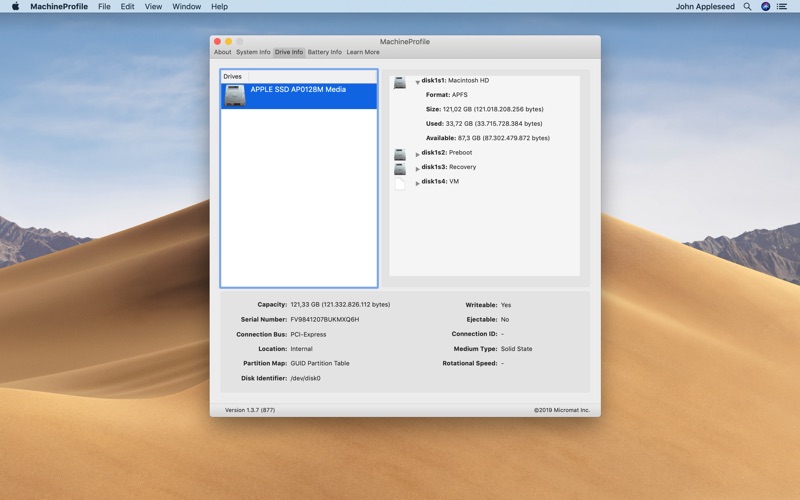Click the disk1s4: VM label
Viewport: 800px width, 500px height.
click(440, 181)
